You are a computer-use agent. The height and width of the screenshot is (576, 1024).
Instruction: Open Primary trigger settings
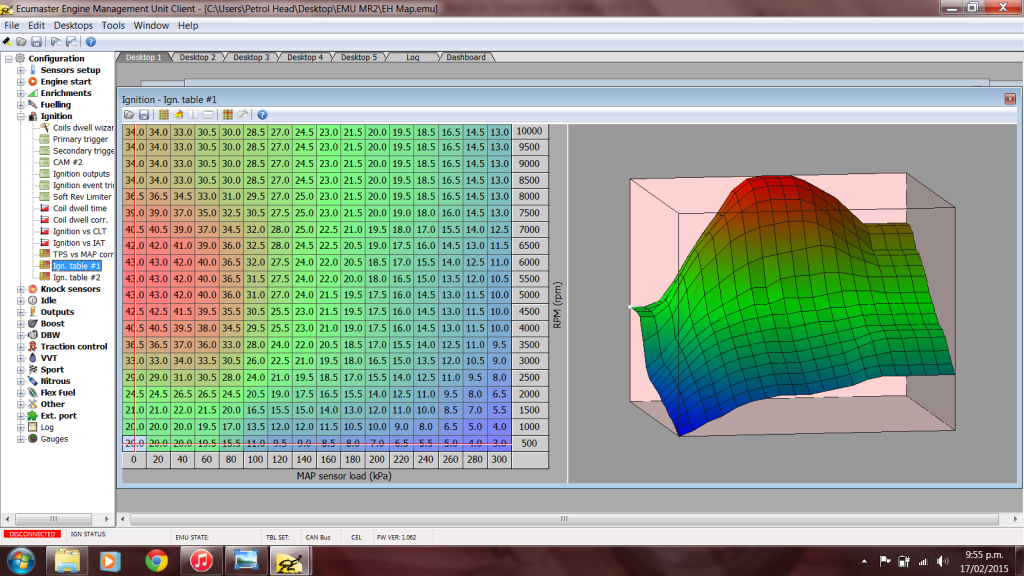click(x=80, y=139)
